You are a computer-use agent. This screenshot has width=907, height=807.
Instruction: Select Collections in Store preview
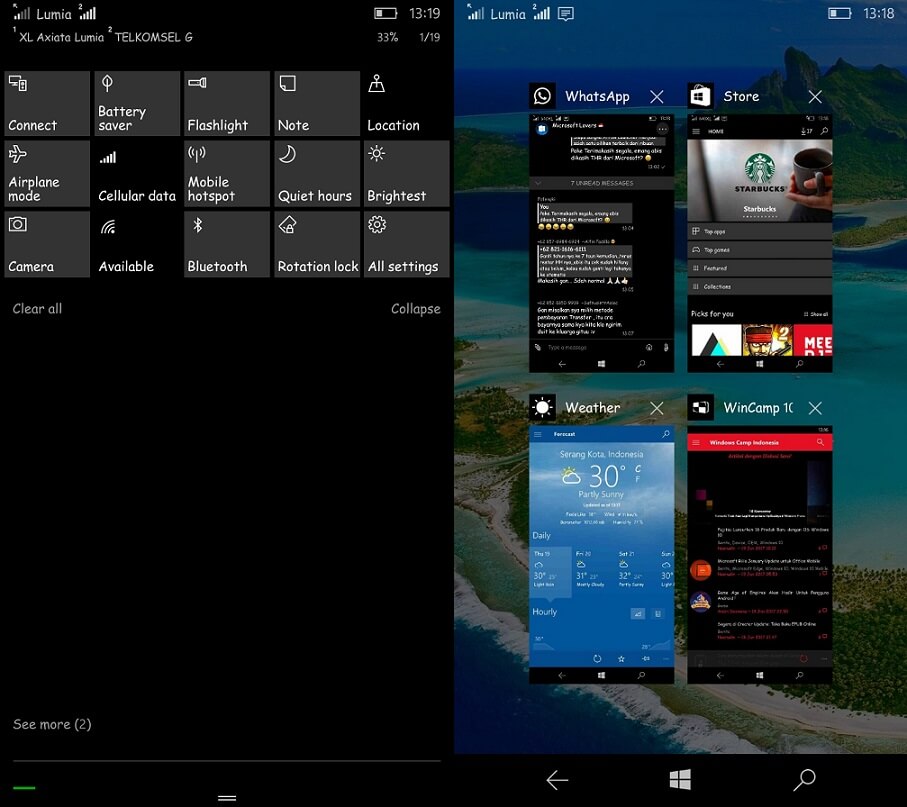(759, 286)
